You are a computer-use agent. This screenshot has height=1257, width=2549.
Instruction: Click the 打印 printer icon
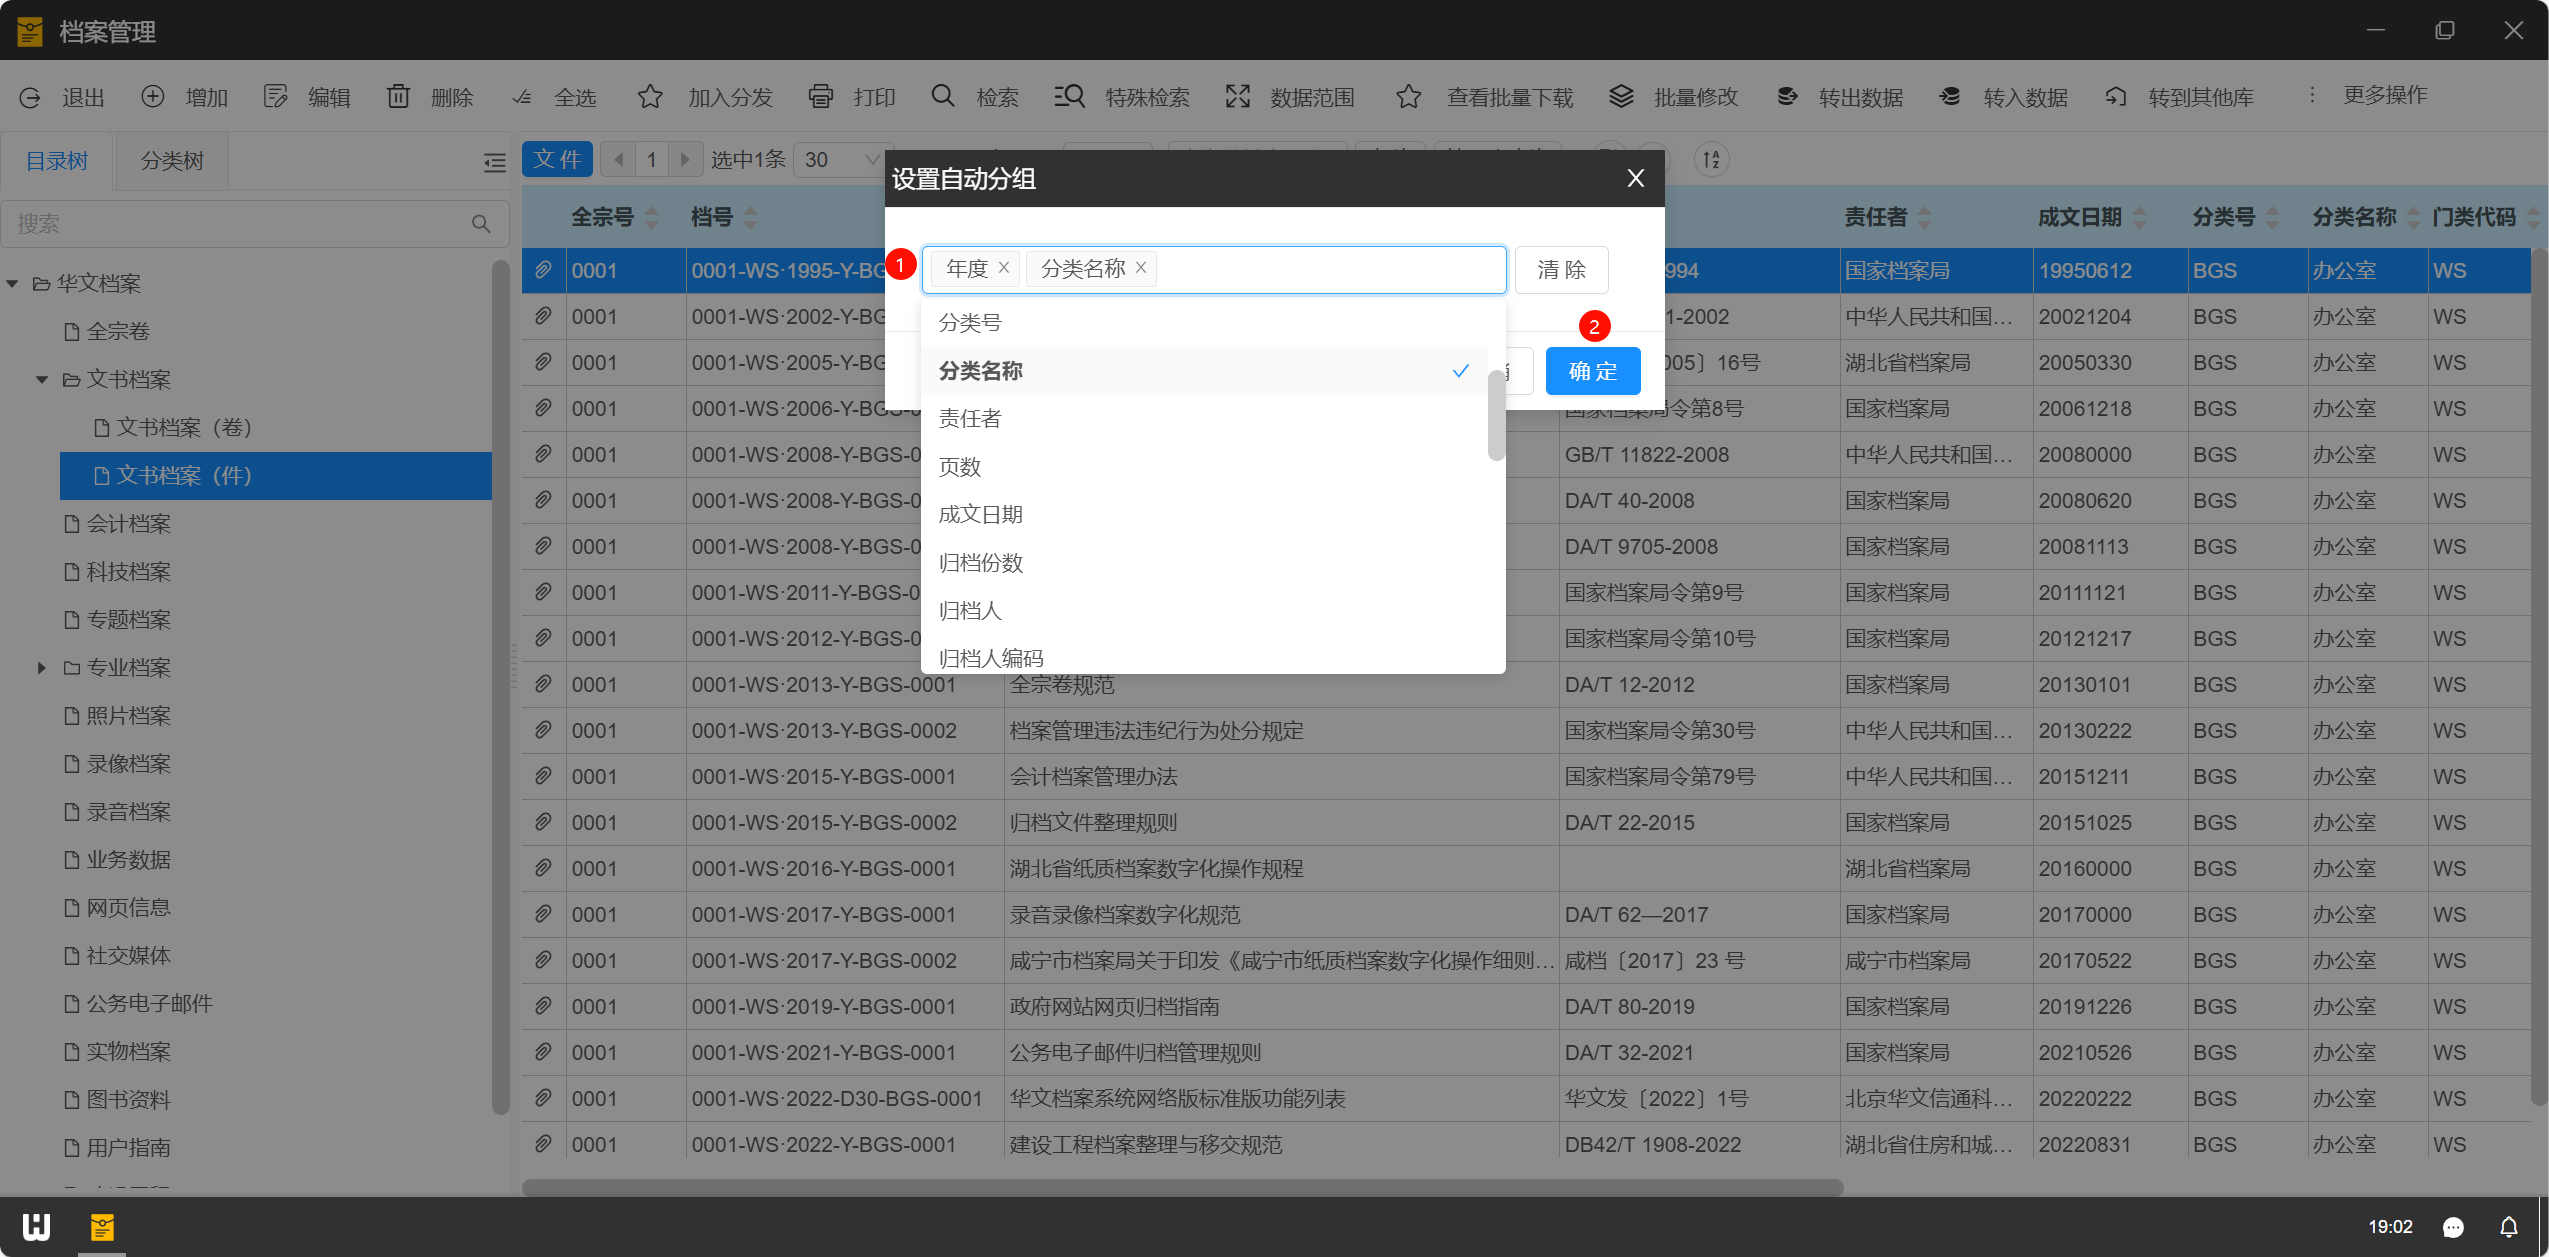(820, 96)
